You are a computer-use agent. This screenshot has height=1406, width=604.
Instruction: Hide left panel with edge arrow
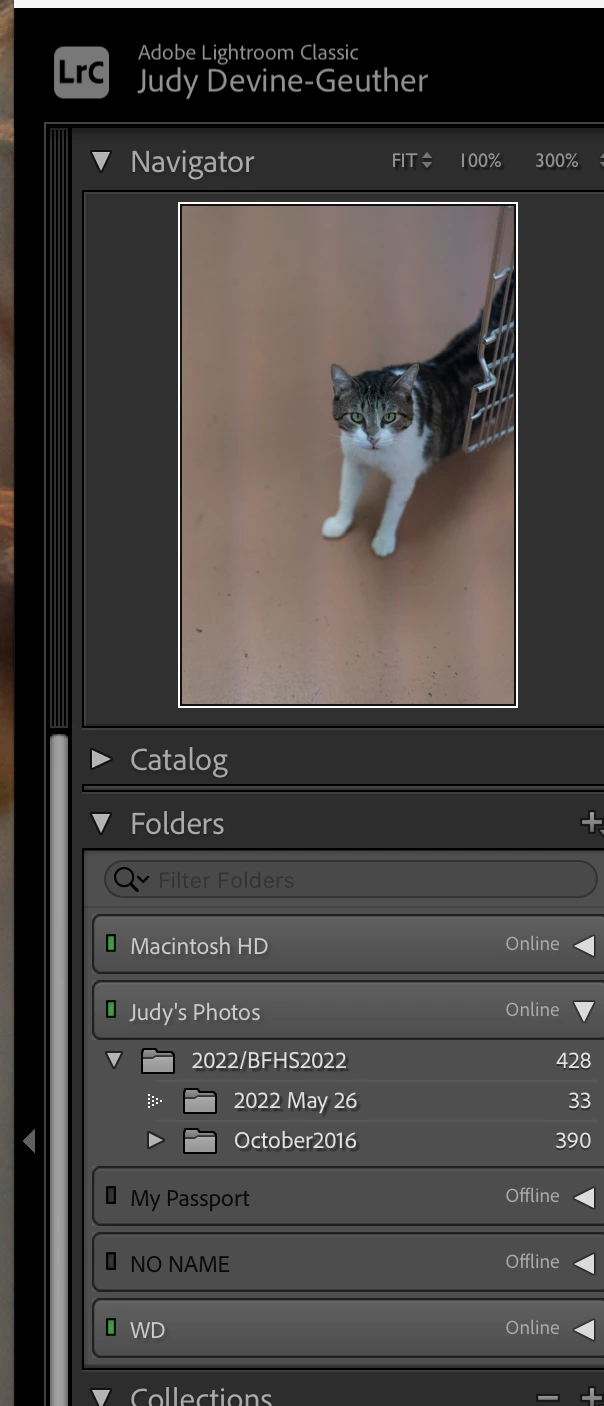coord(28,1140)
